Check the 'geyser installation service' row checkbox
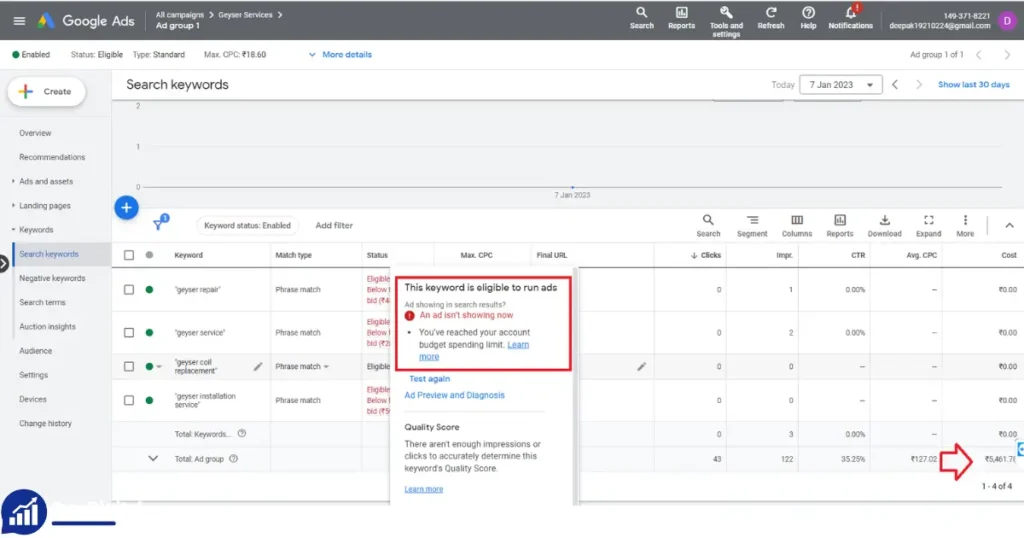The height and width of the screenshot is (538, 1024). tap(129, 400)
